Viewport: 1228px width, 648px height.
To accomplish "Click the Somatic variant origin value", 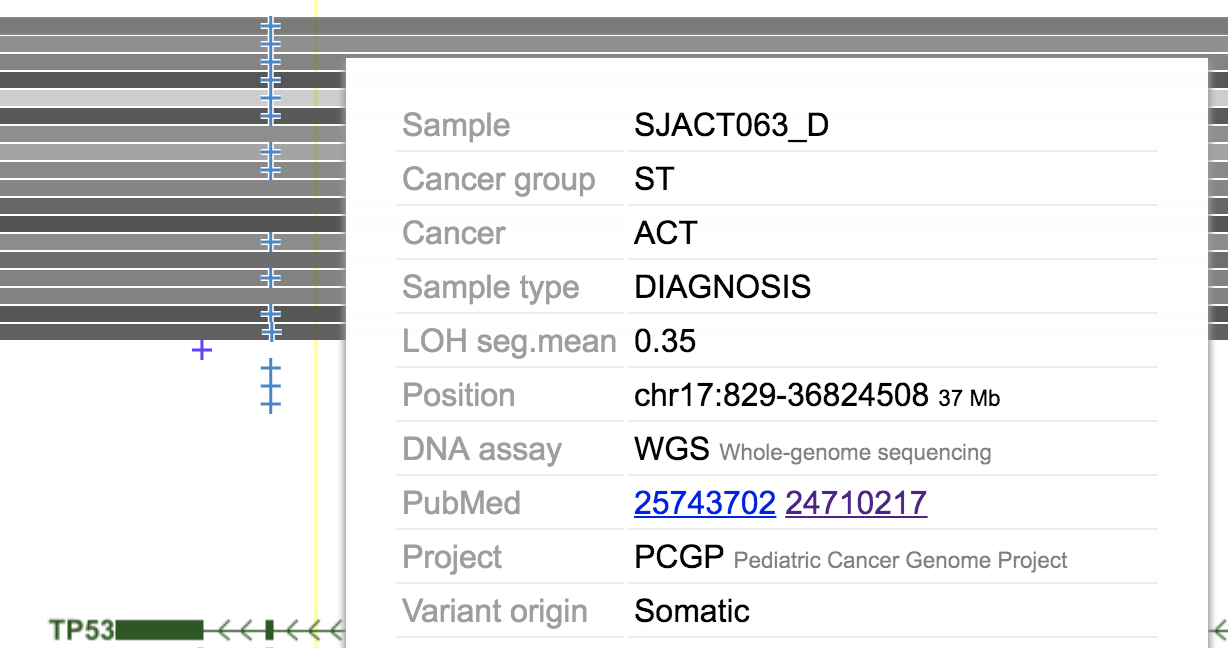I will point(692,611).
